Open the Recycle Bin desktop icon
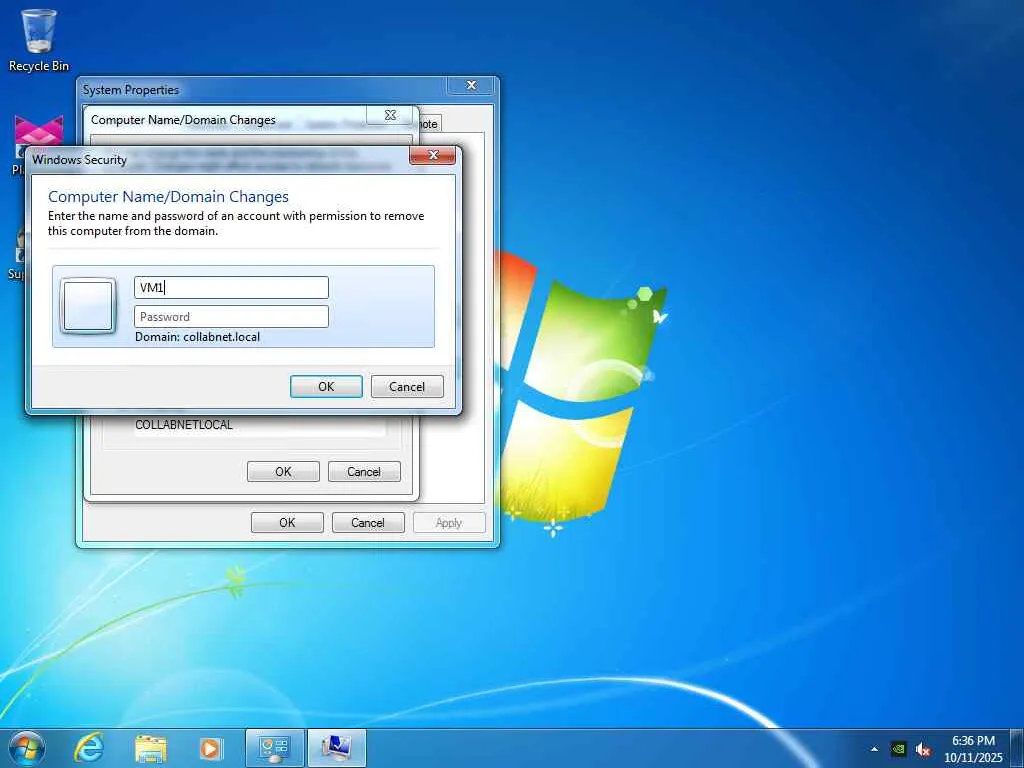 39,39
